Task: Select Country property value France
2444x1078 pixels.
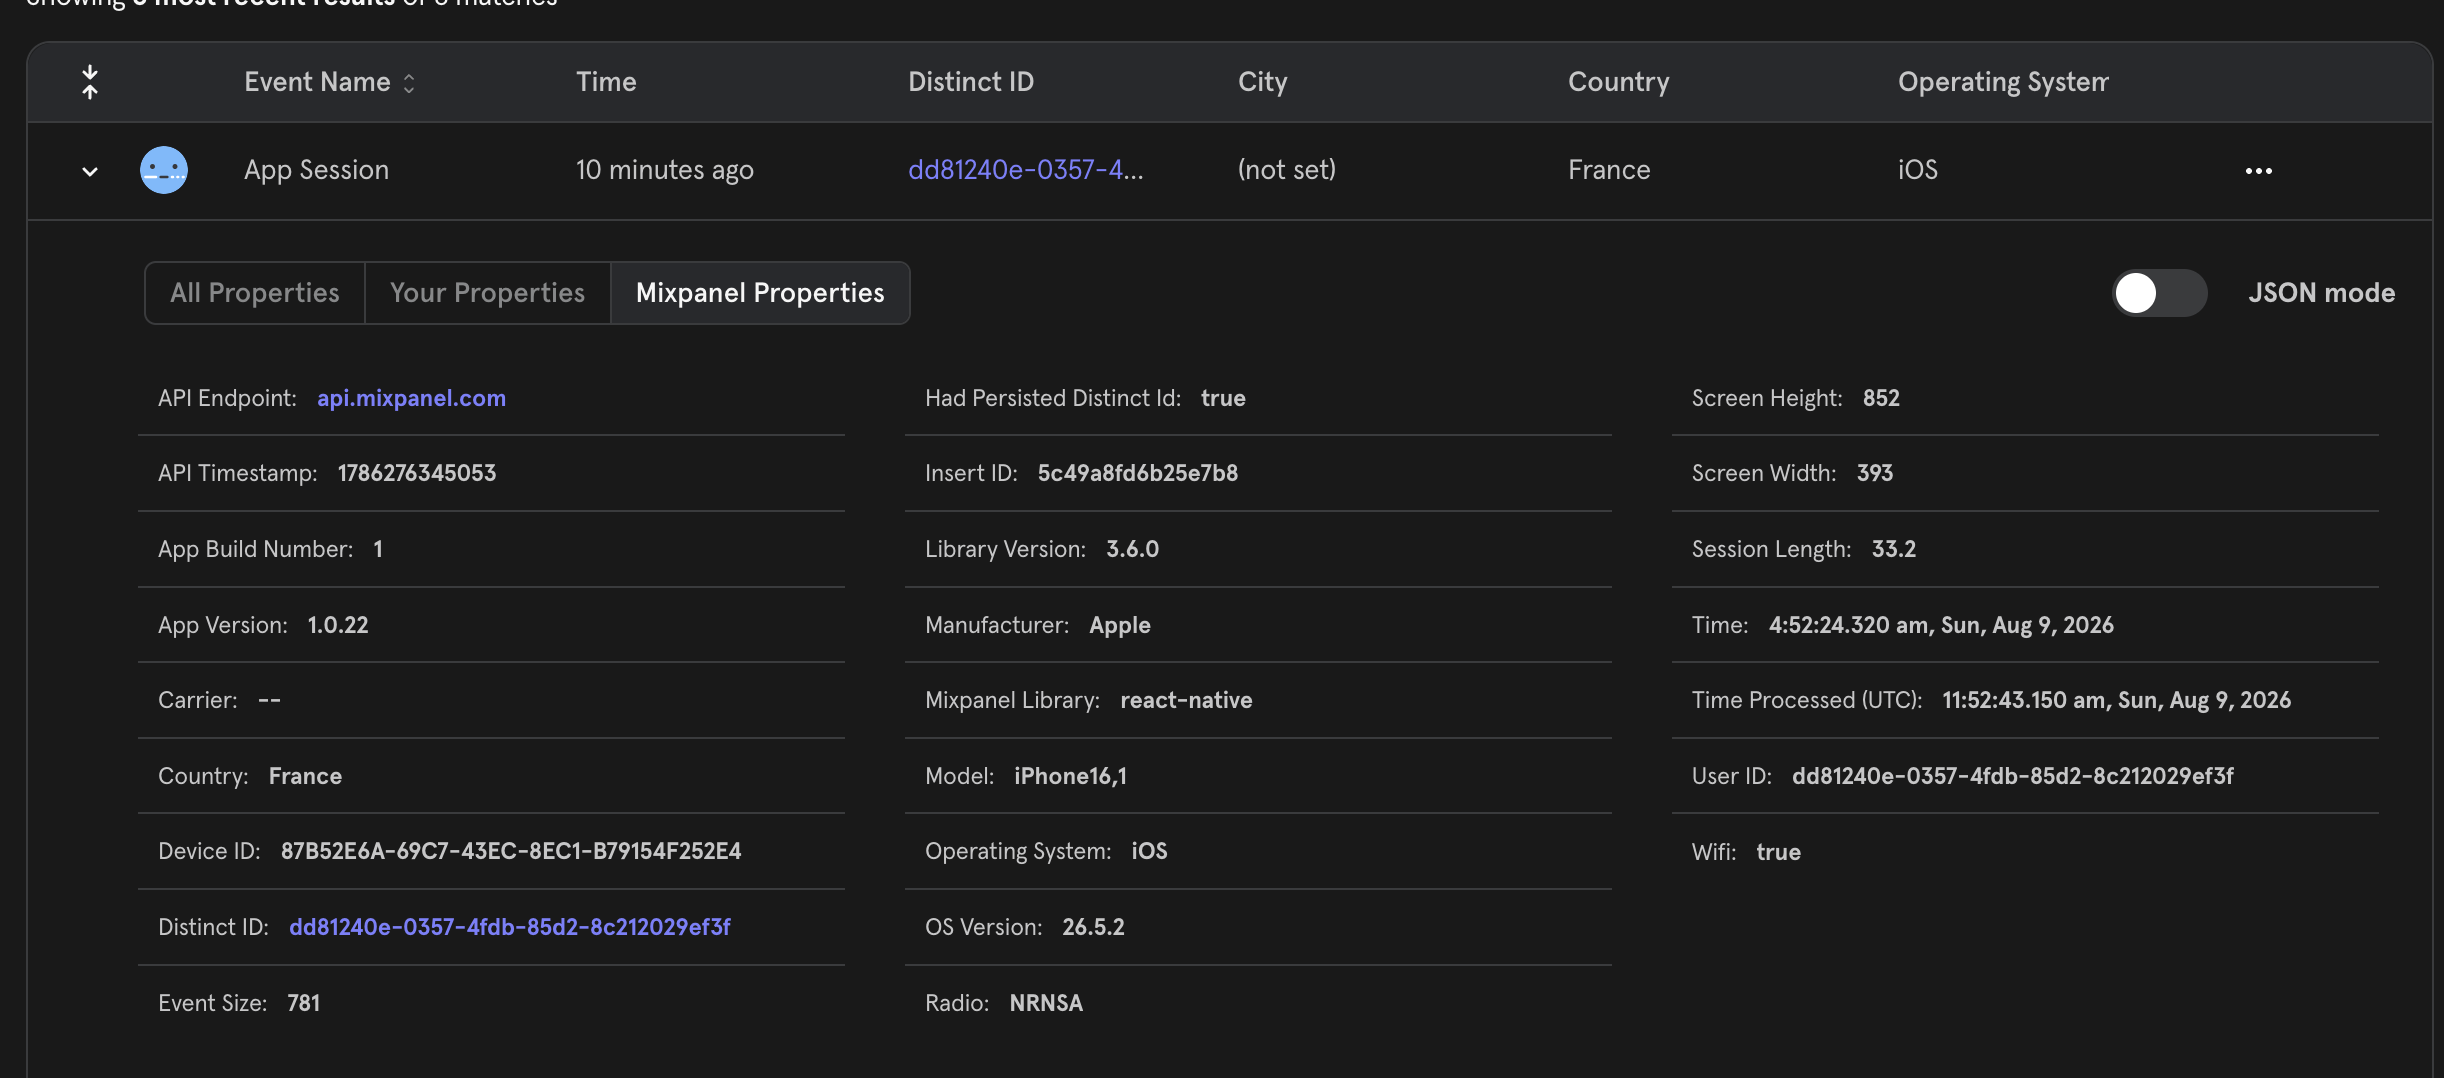Action: tap(305, 776)
